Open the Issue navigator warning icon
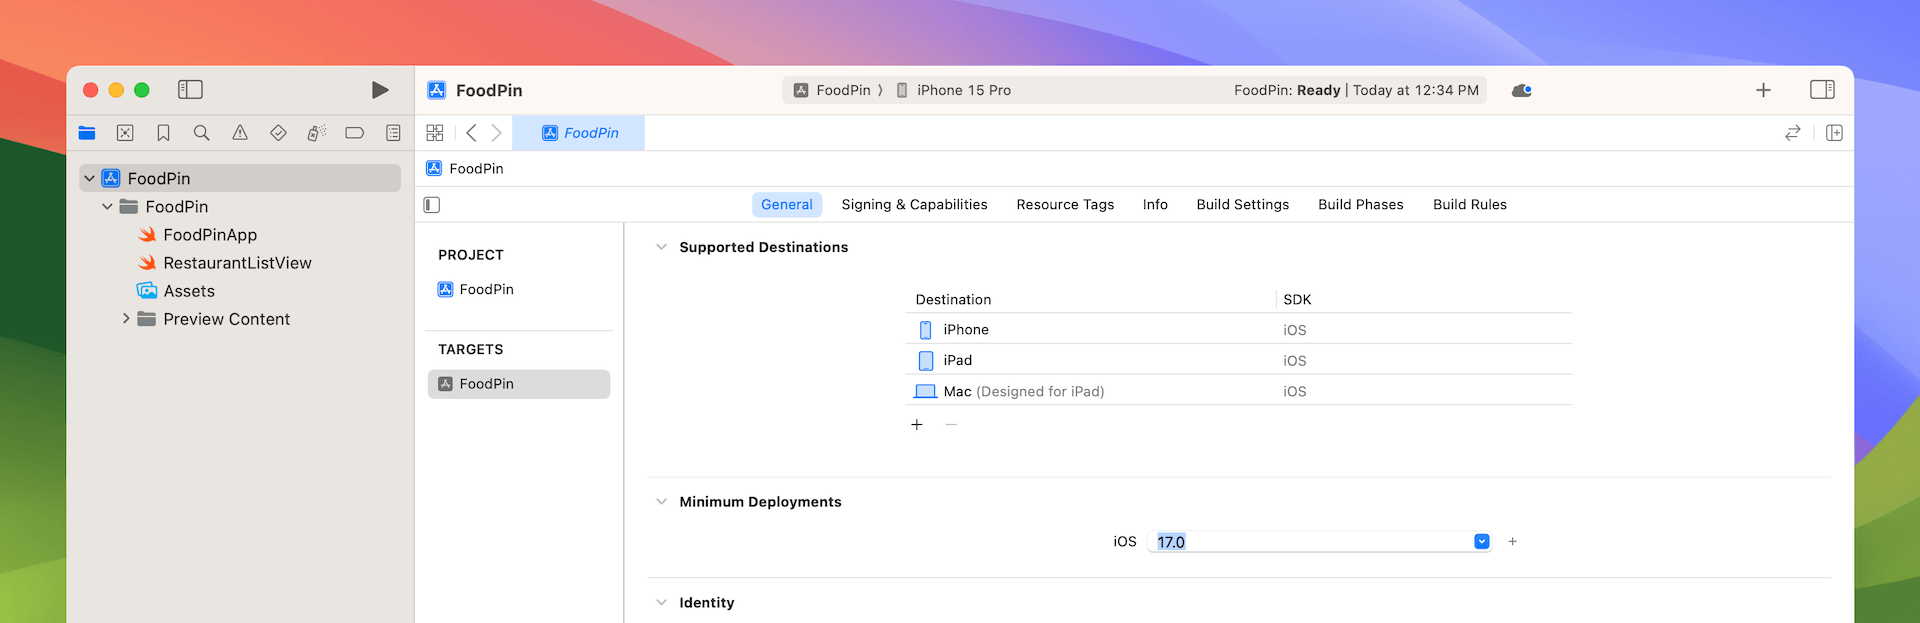This screenshot has height=623, width=1920. pos(240,133)
